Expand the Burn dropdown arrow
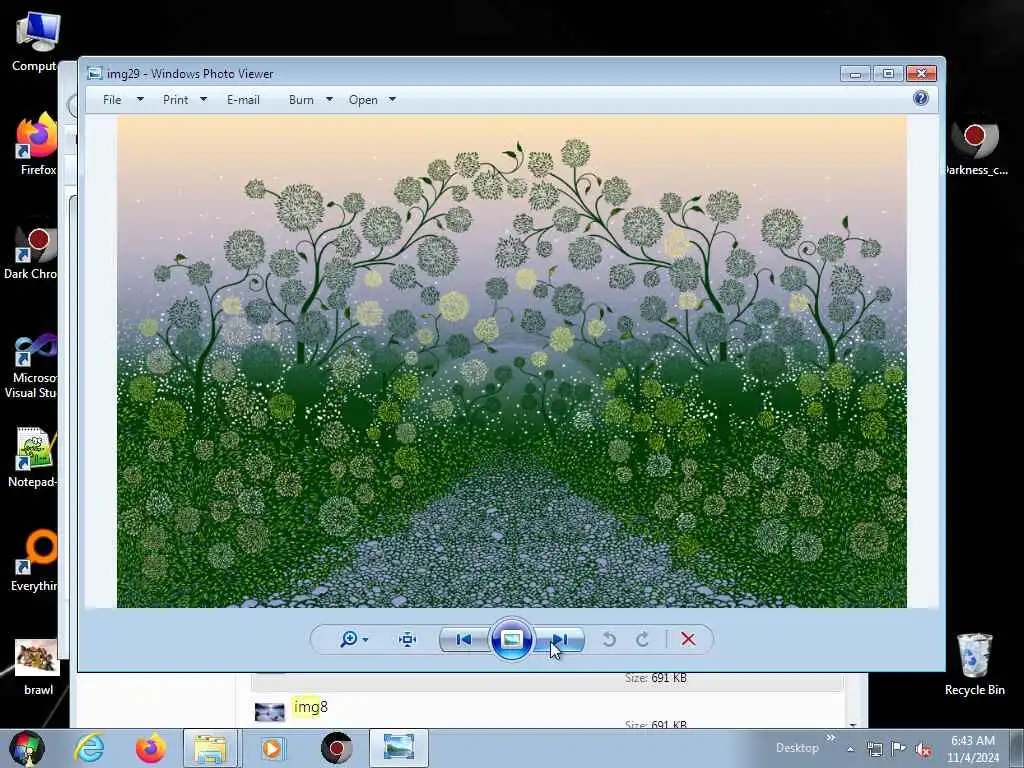 [329, 100]
